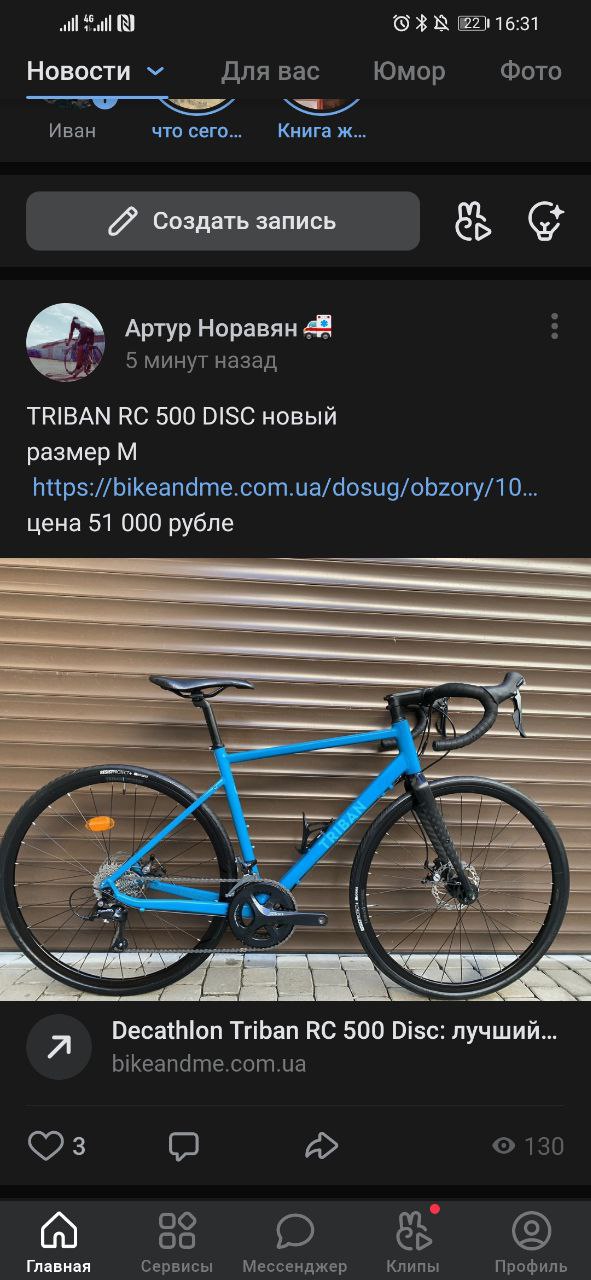Screen dimensions: 591x1280
Task: Open clips creation icon next to Создать запись
Action: pos(473,221)
